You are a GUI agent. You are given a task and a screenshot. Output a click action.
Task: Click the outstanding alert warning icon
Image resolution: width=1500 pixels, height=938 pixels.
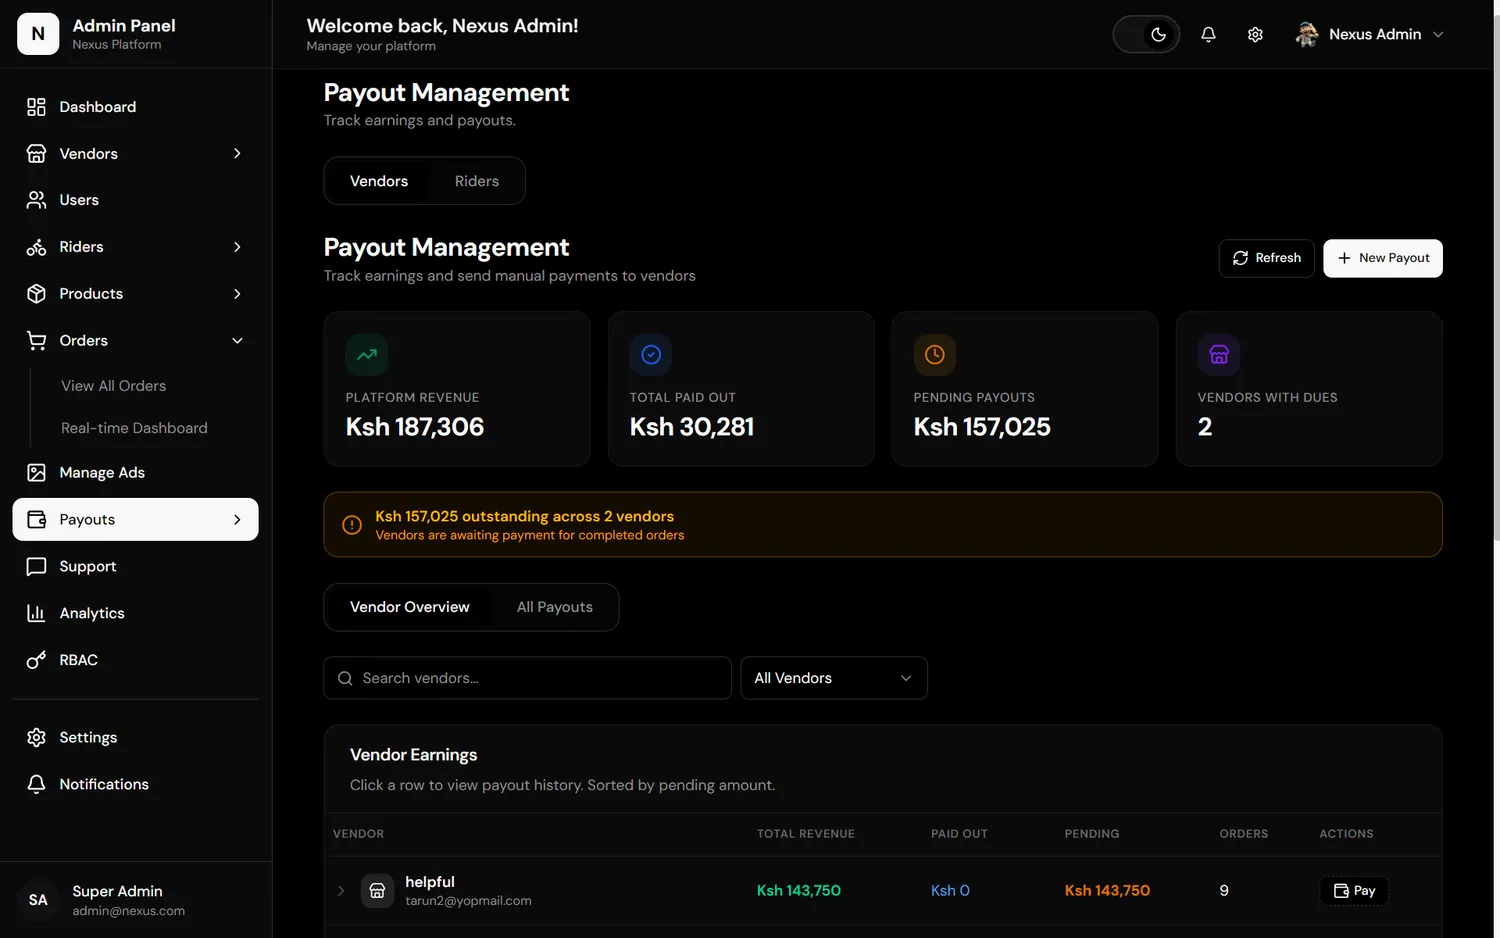(352, 525)
